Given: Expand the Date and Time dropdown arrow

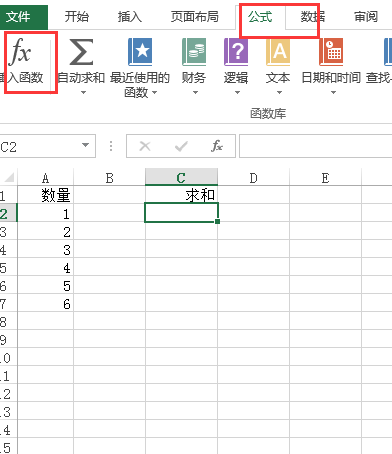Looking at the screenshot, I should (333, 92).
